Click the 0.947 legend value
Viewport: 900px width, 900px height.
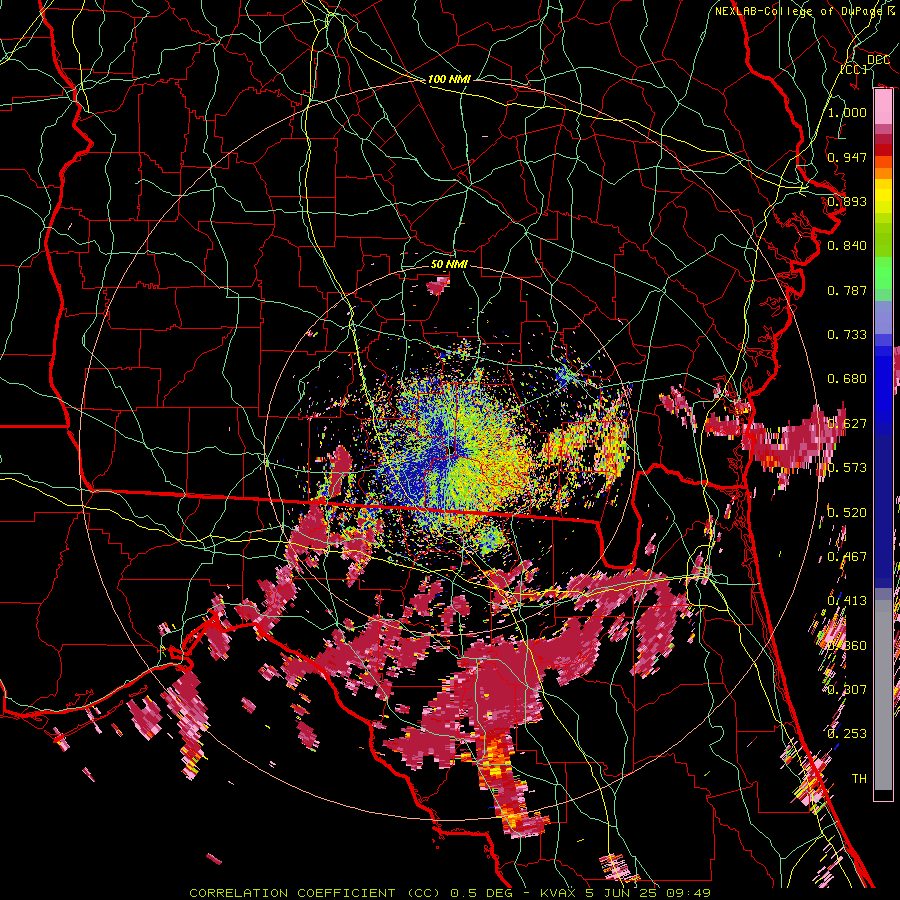click(x=847, y=157)
